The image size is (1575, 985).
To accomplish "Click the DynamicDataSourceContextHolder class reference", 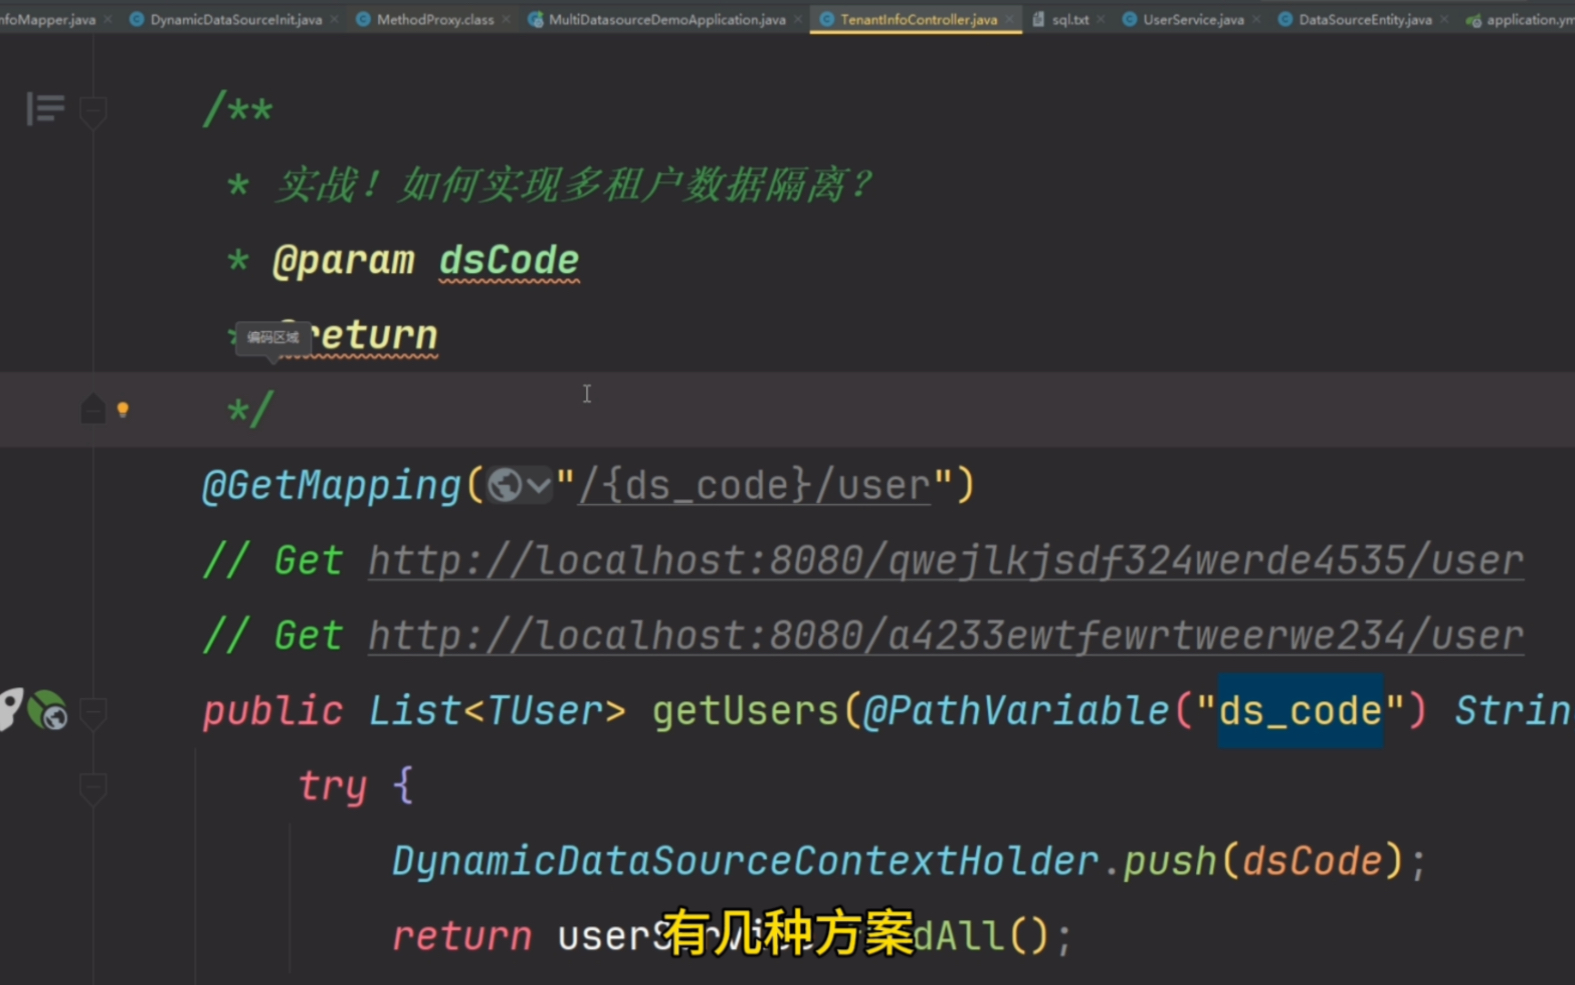I will (x=745, y=861).
